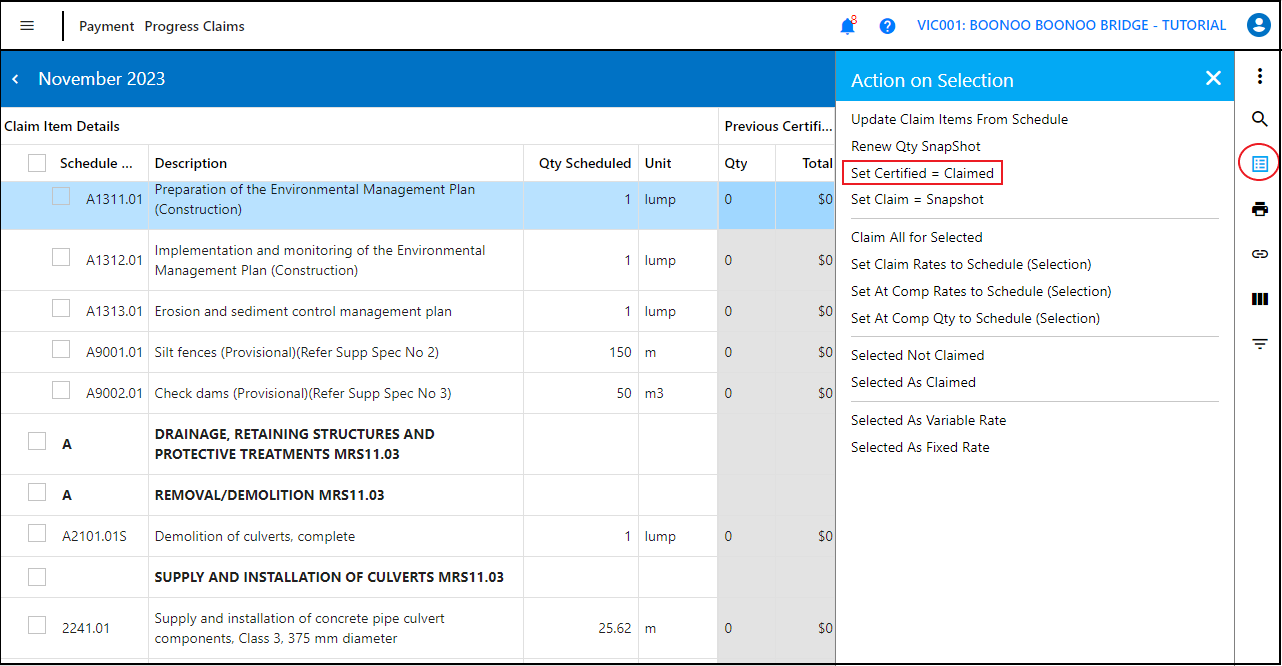Choose Update Claim Items From Schedule
The image size is (1282, 666).
coord(959,119)
